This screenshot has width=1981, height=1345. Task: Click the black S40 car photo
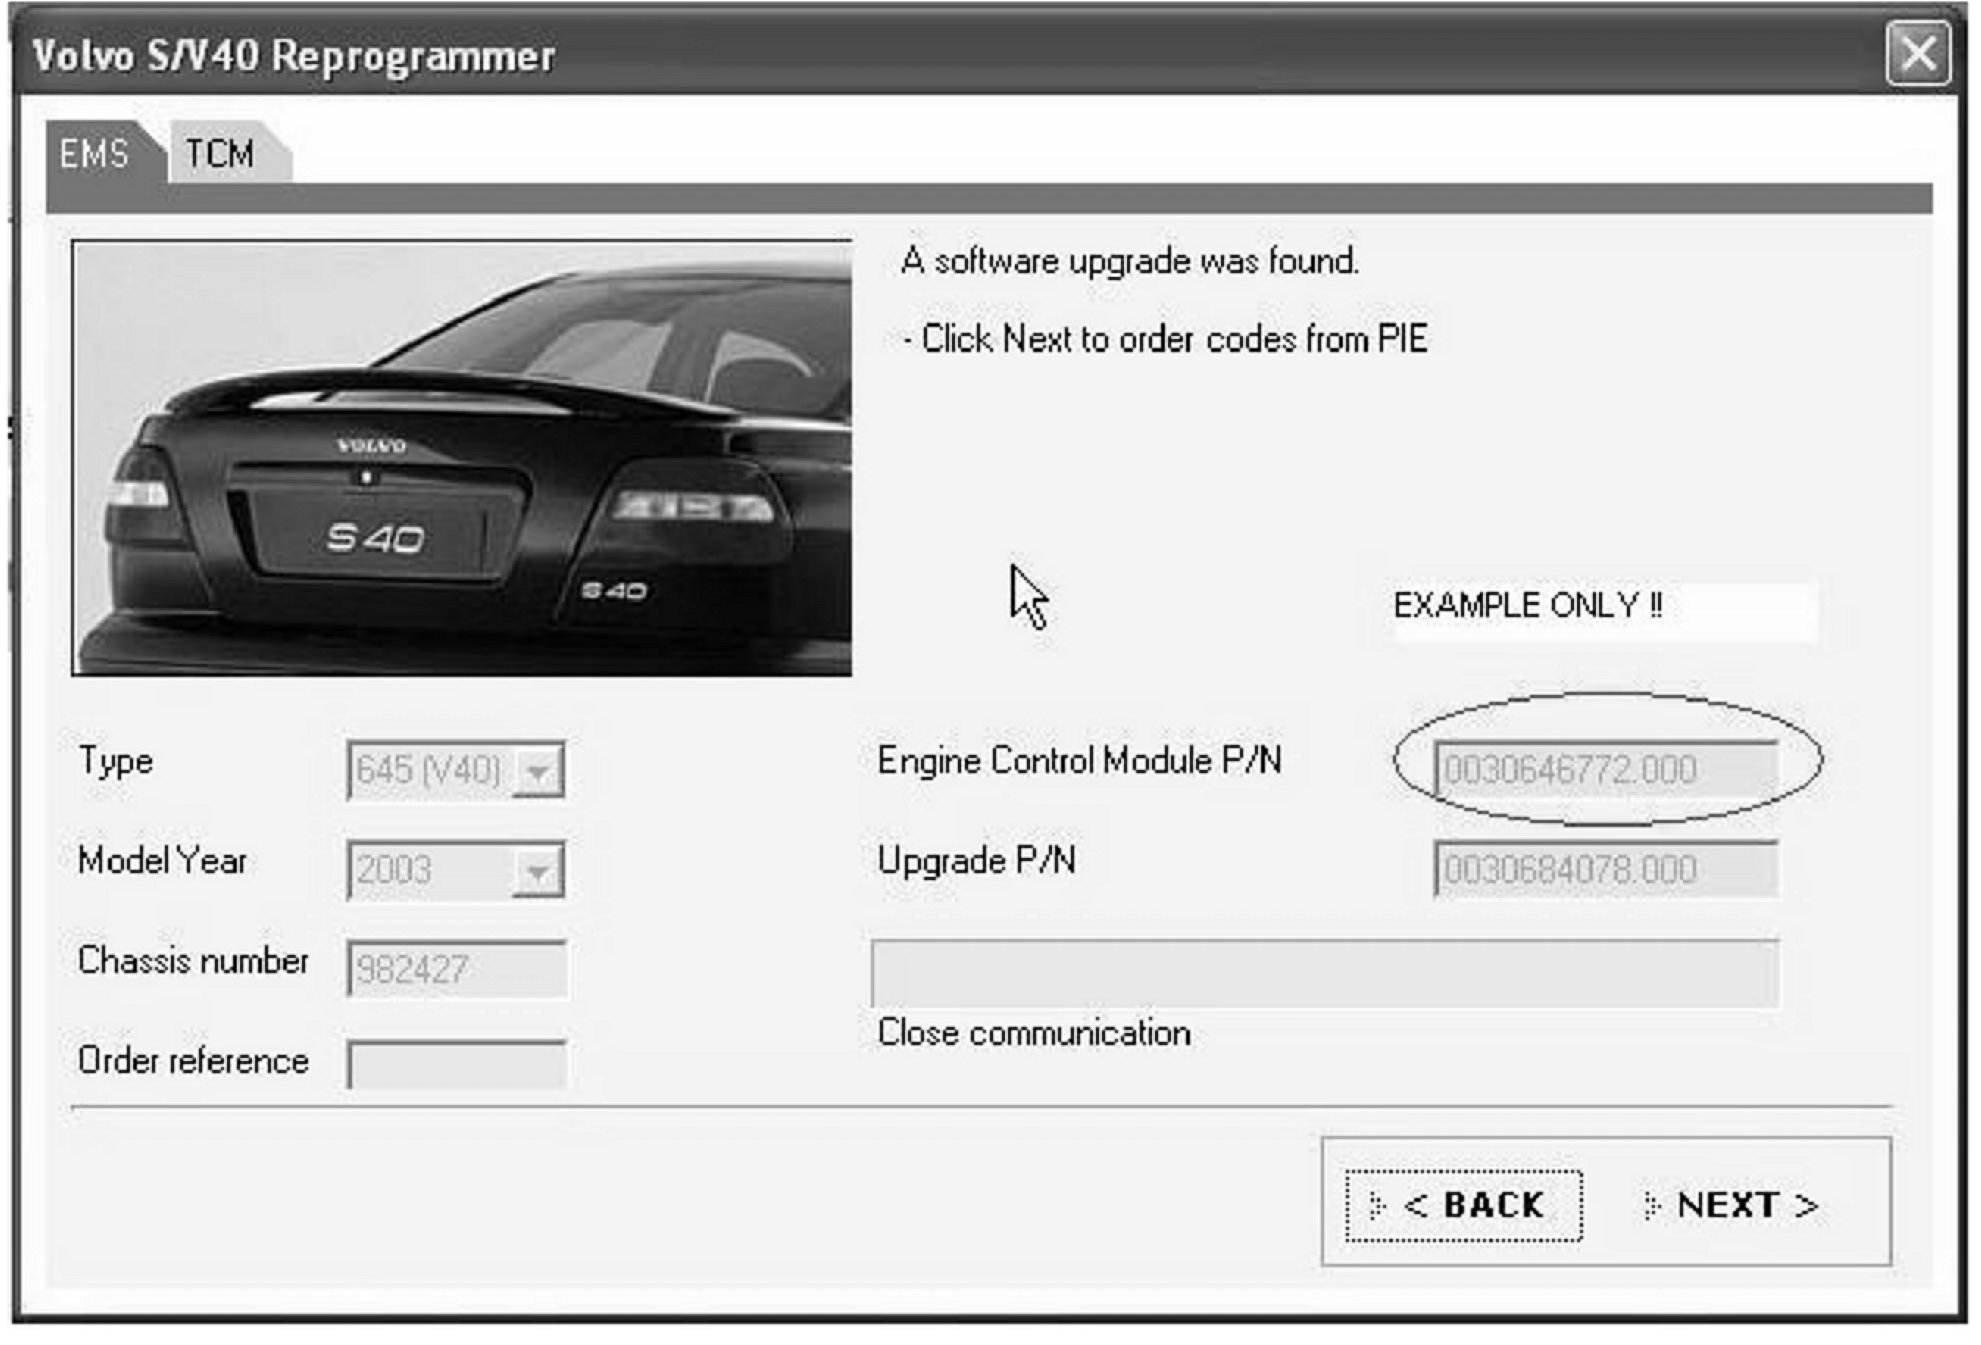462,458
